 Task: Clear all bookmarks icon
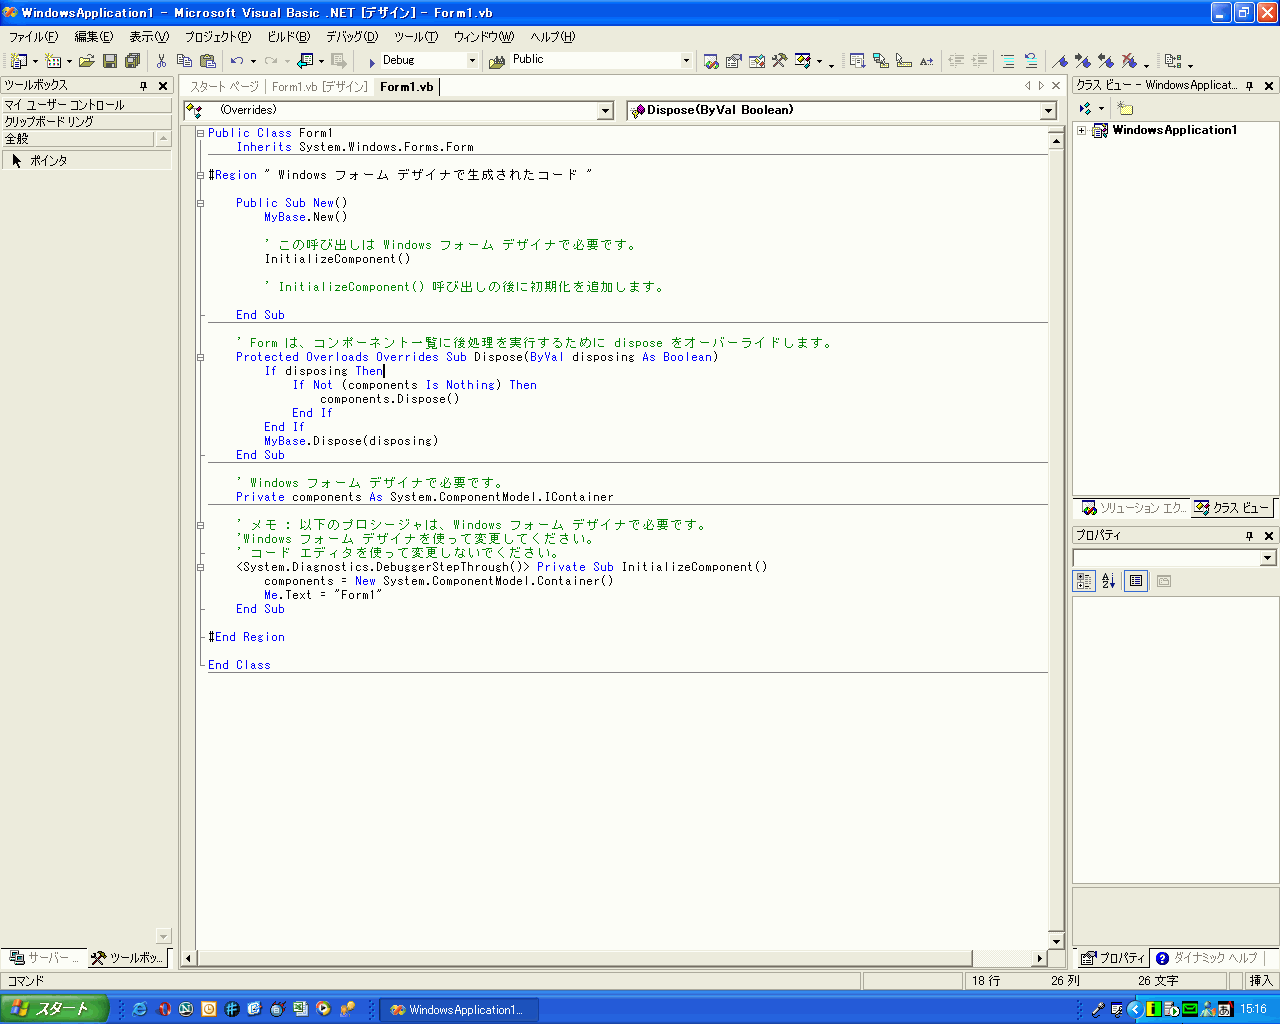point(1129,61)
